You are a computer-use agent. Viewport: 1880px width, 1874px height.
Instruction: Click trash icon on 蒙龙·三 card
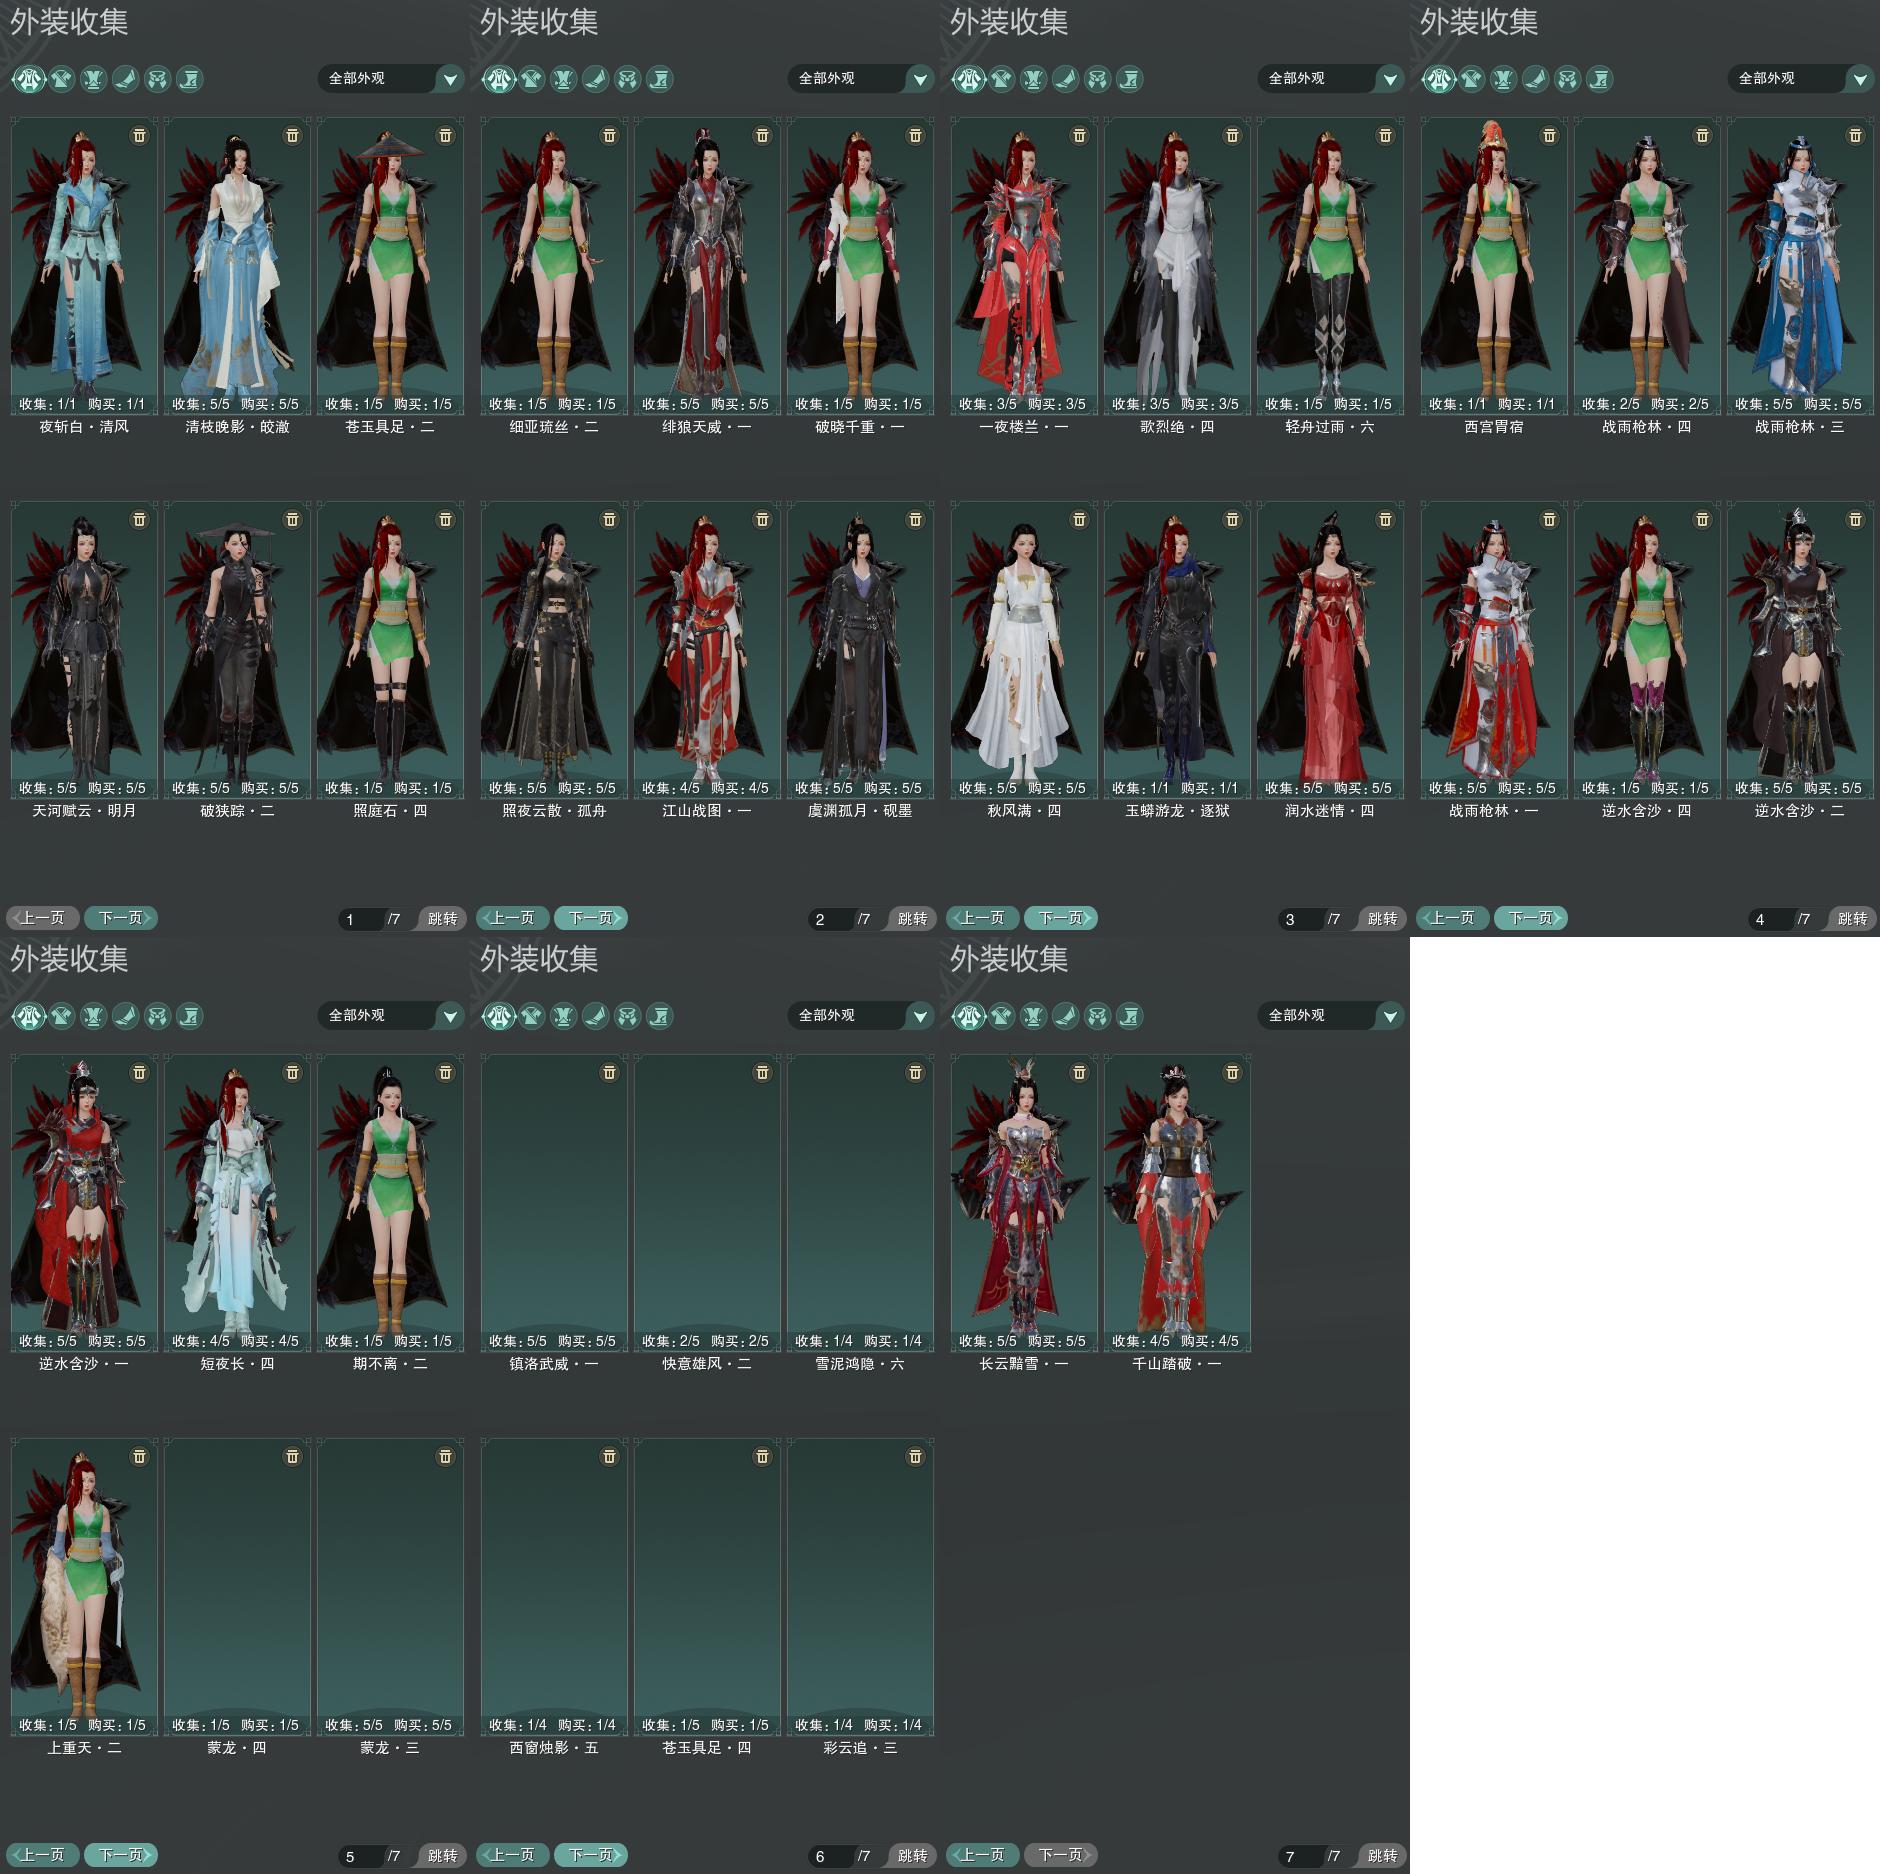(x=445, y=1456)
